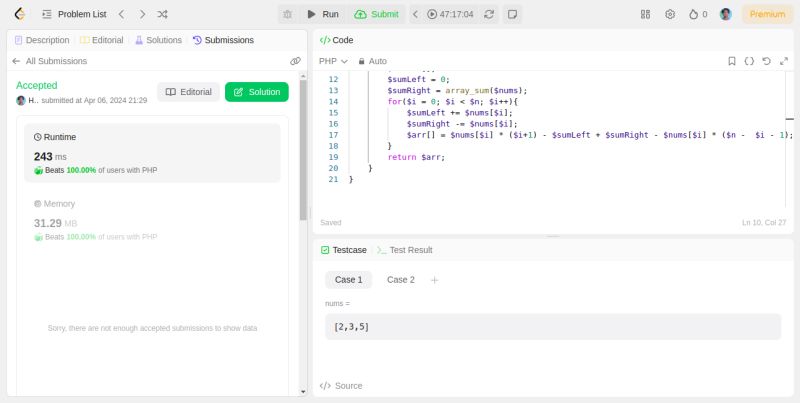Pick a random problem with shuffle icon
Viewport: 800px width, 403px height.
pyautogui.click(x=163, y=14)
